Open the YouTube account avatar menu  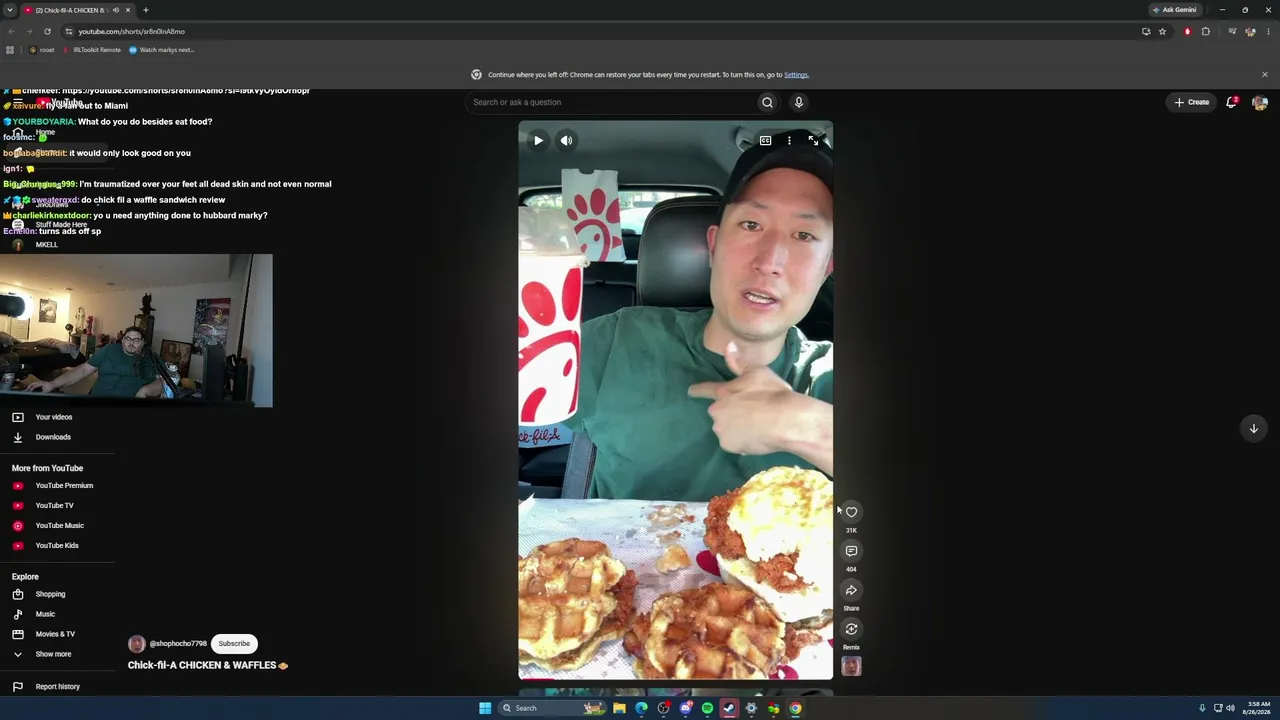coord(1260,102)
